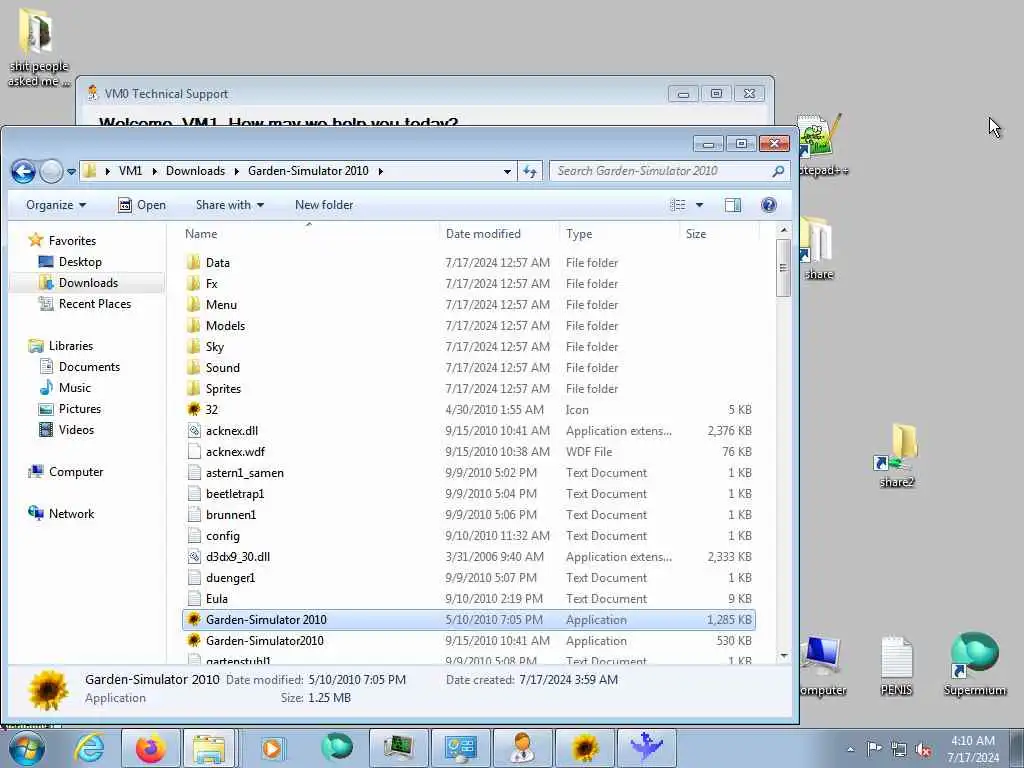This screenshot has height=768, width=1024.
Task: Click the file list scroll up arrow
Action: (784, 231)
